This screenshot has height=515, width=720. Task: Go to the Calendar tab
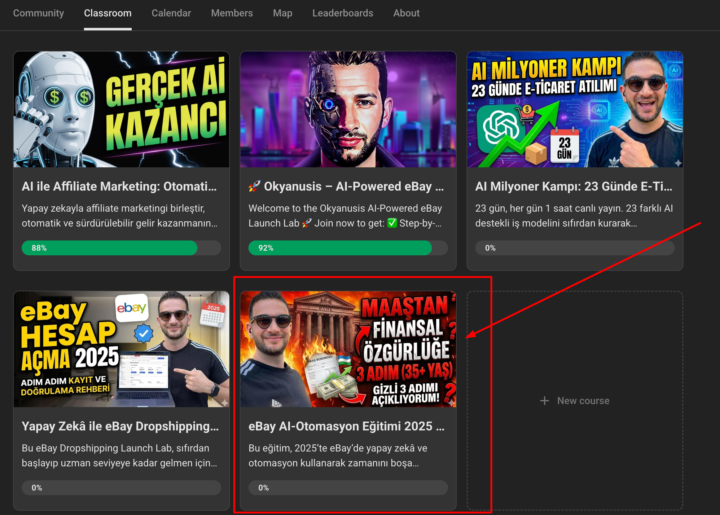171,13
